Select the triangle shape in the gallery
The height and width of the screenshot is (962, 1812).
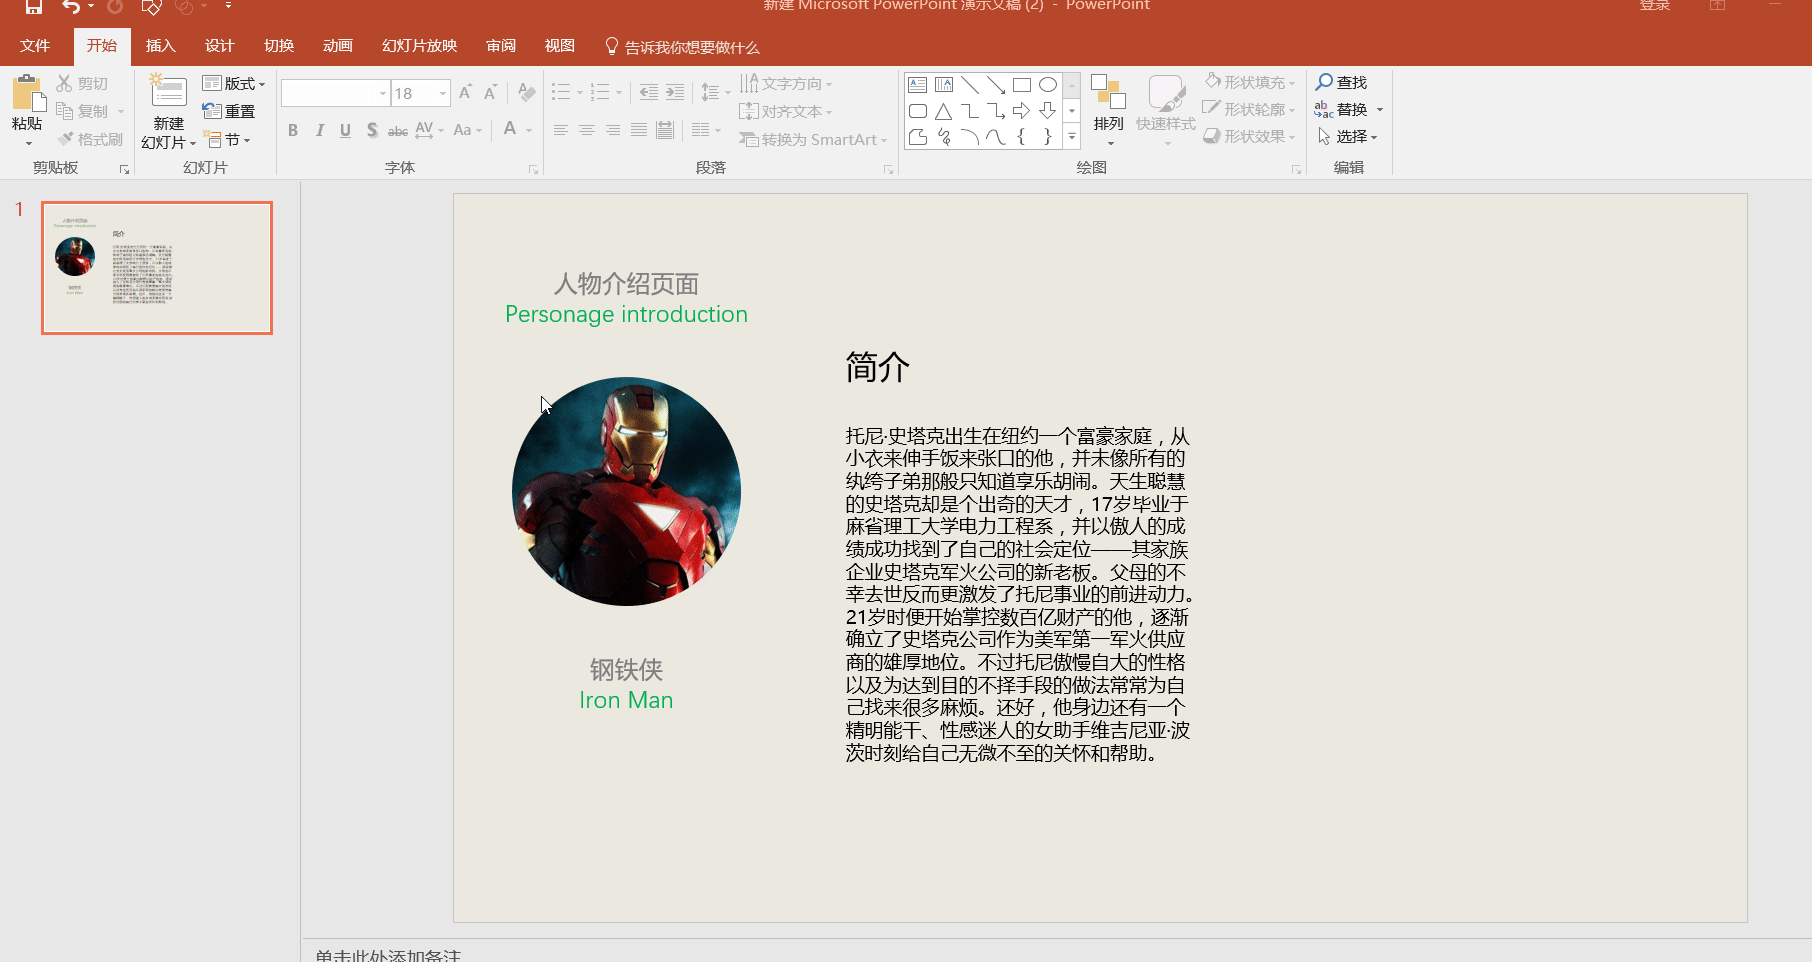point(944,111)
